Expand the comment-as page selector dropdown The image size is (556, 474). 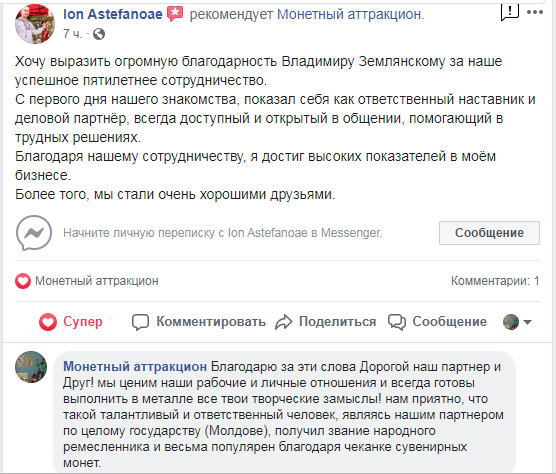517,322
